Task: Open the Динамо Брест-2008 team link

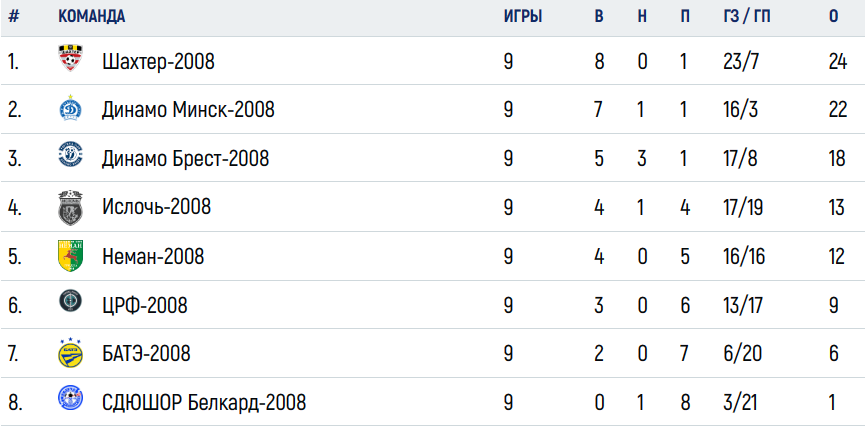Action: coord(185,159)
